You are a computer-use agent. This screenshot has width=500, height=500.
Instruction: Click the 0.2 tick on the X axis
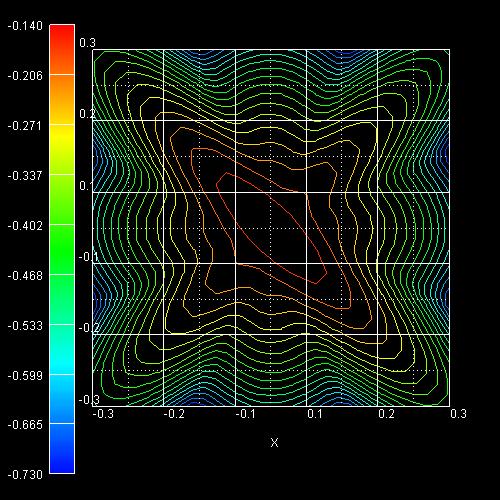[x=387, y=414]
